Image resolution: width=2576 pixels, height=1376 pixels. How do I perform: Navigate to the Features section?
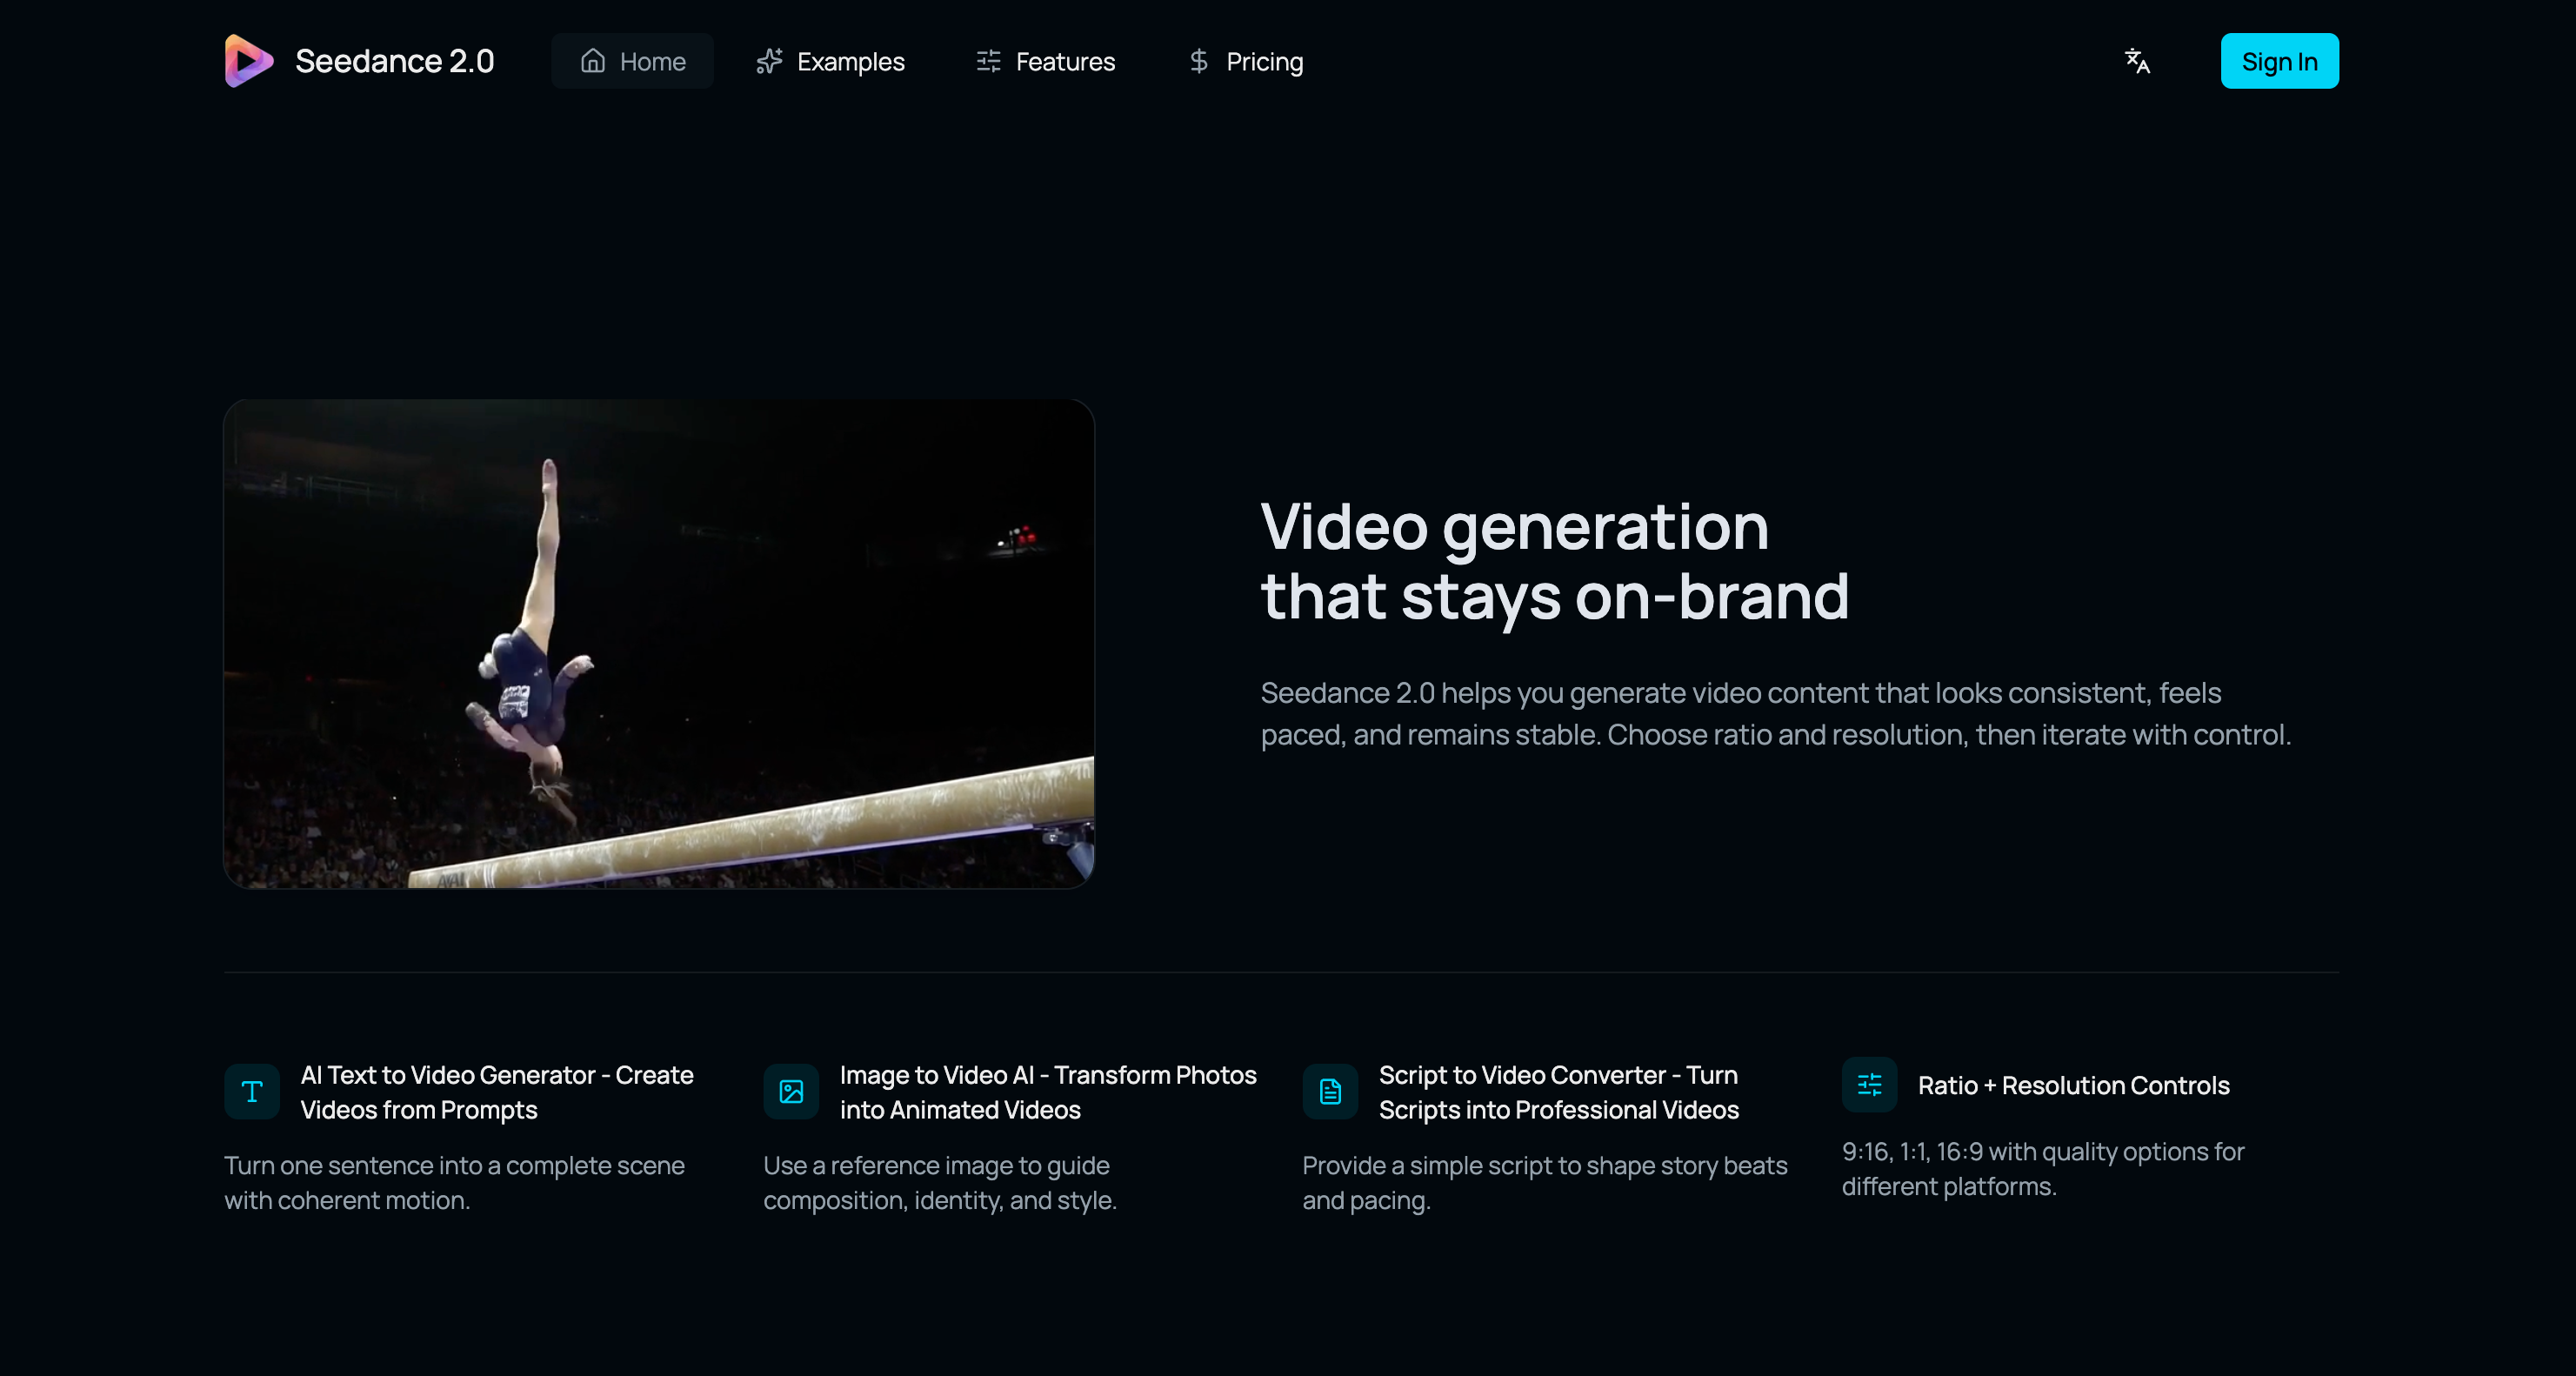(1066, 61)
